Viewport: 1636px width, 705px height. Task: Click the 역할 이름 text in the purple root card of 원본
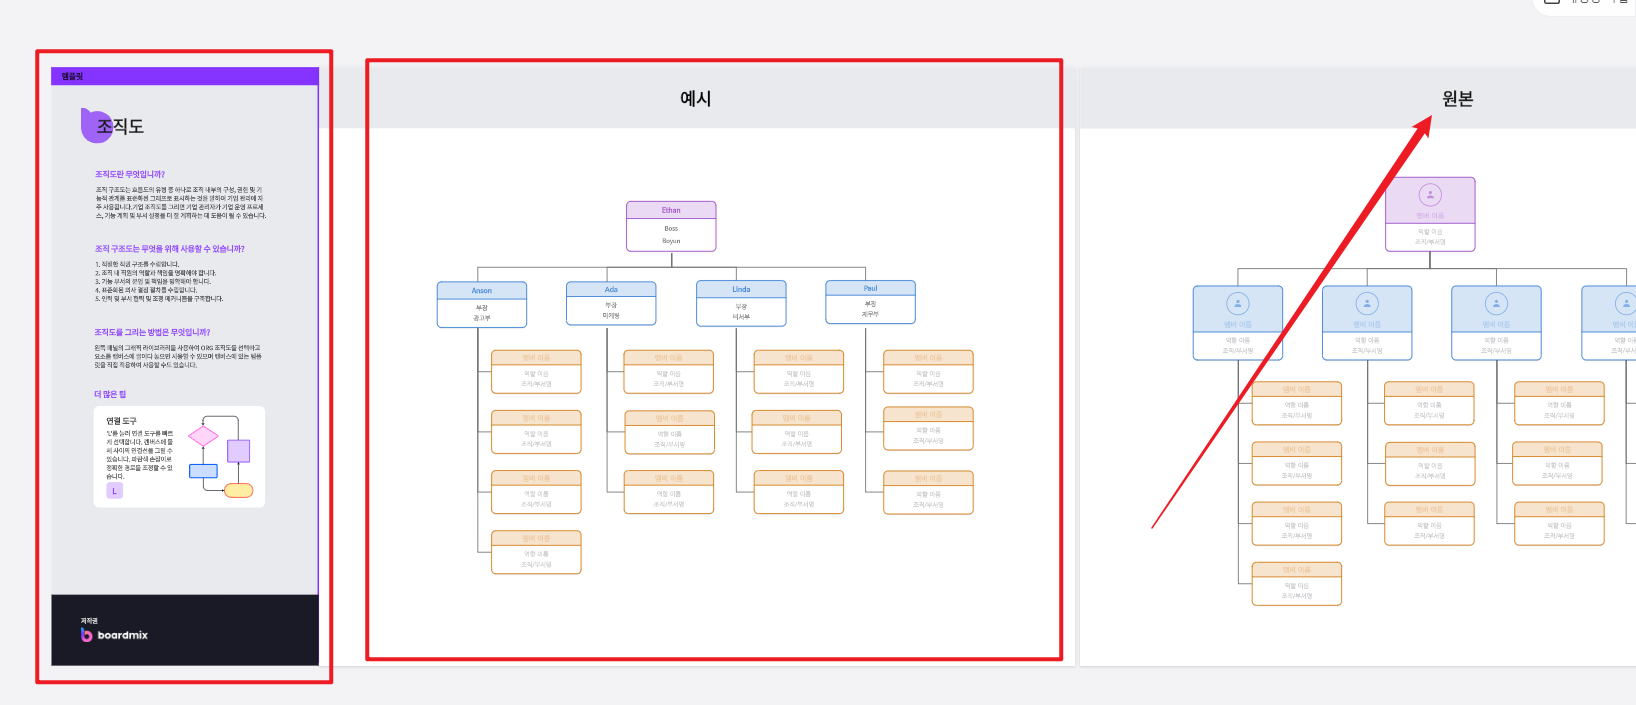[1430, 232]
